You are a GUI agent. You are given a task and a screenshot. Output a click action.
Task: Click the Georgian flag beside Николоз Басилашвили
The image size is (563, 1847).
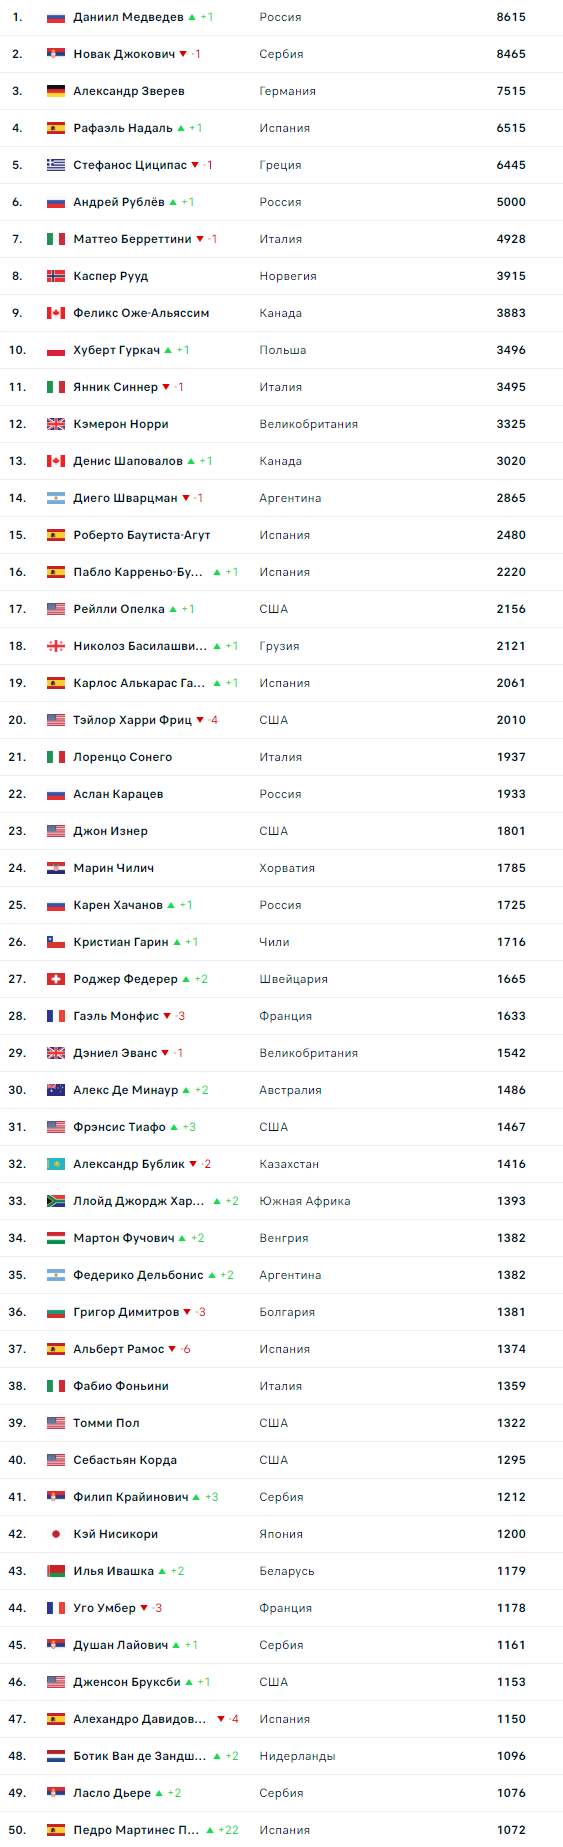[56, 646]
